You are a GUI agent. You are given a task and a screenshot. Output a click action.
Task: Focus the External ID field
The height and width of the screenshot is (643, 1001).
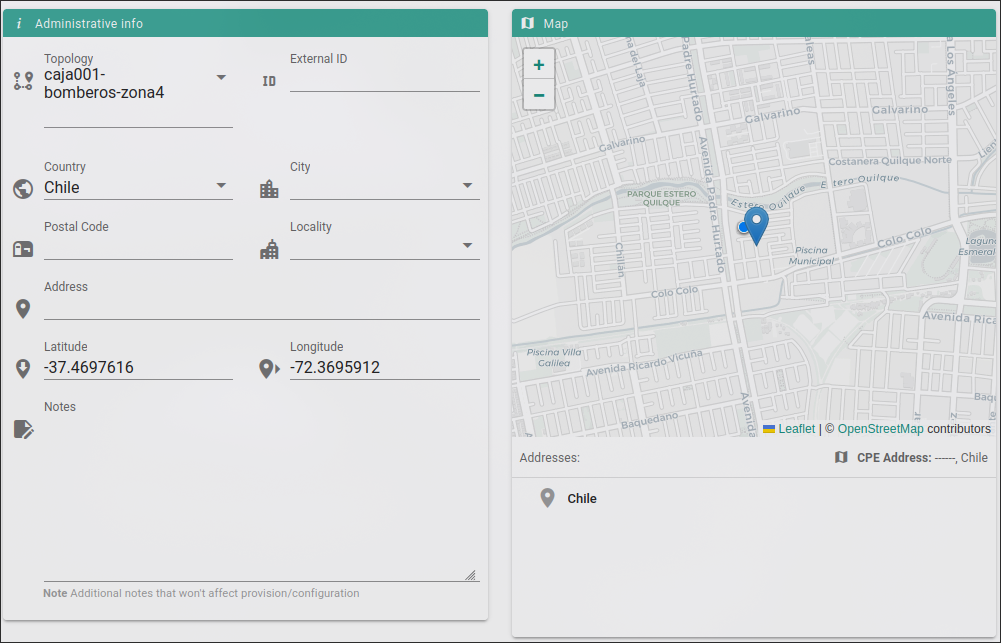[x=384, y=80]
